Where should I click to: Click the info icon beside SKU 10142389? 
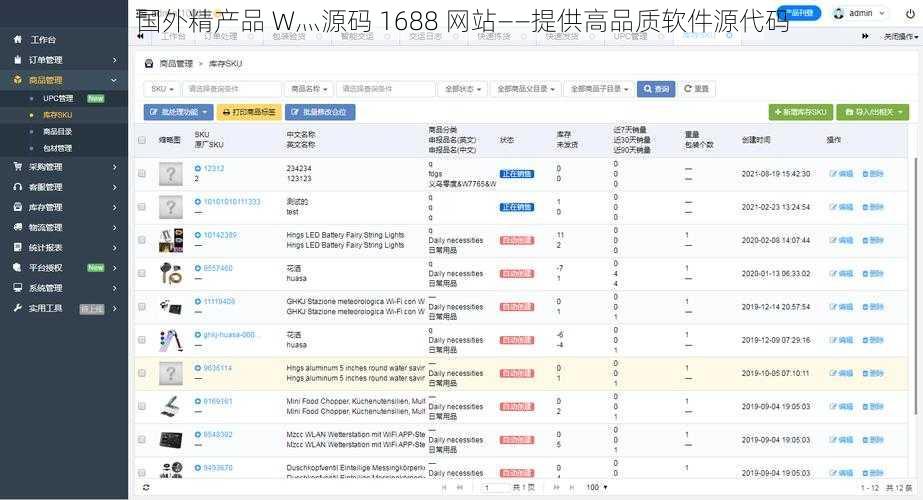[x=198, y=235]
